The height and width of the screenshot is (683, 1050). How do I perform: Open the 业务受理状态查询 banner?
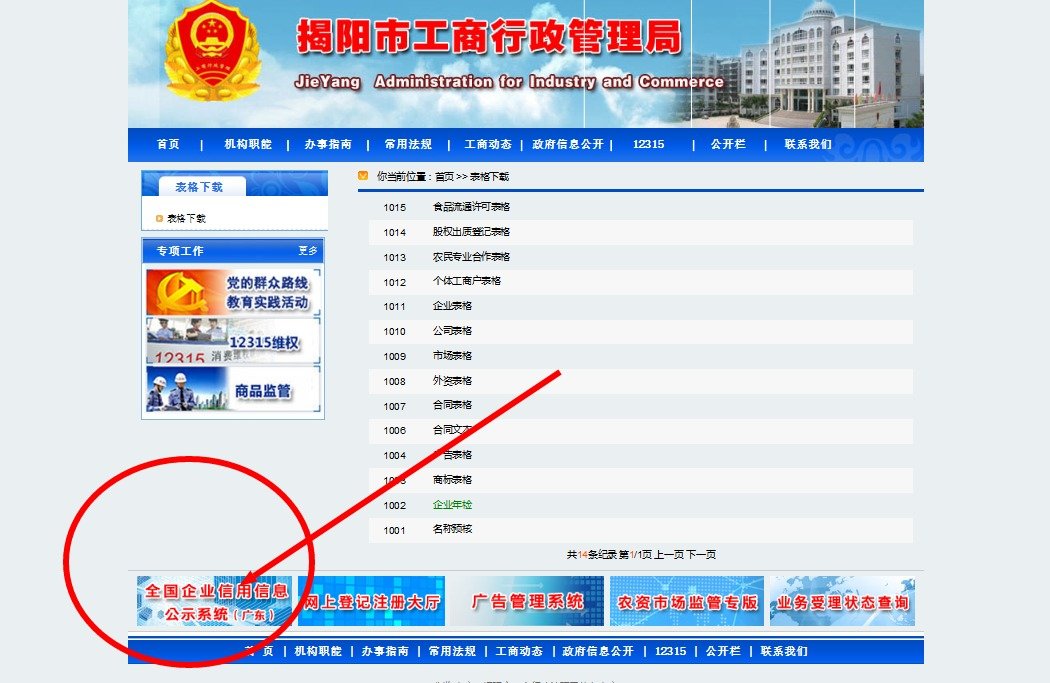click(841, 599)
